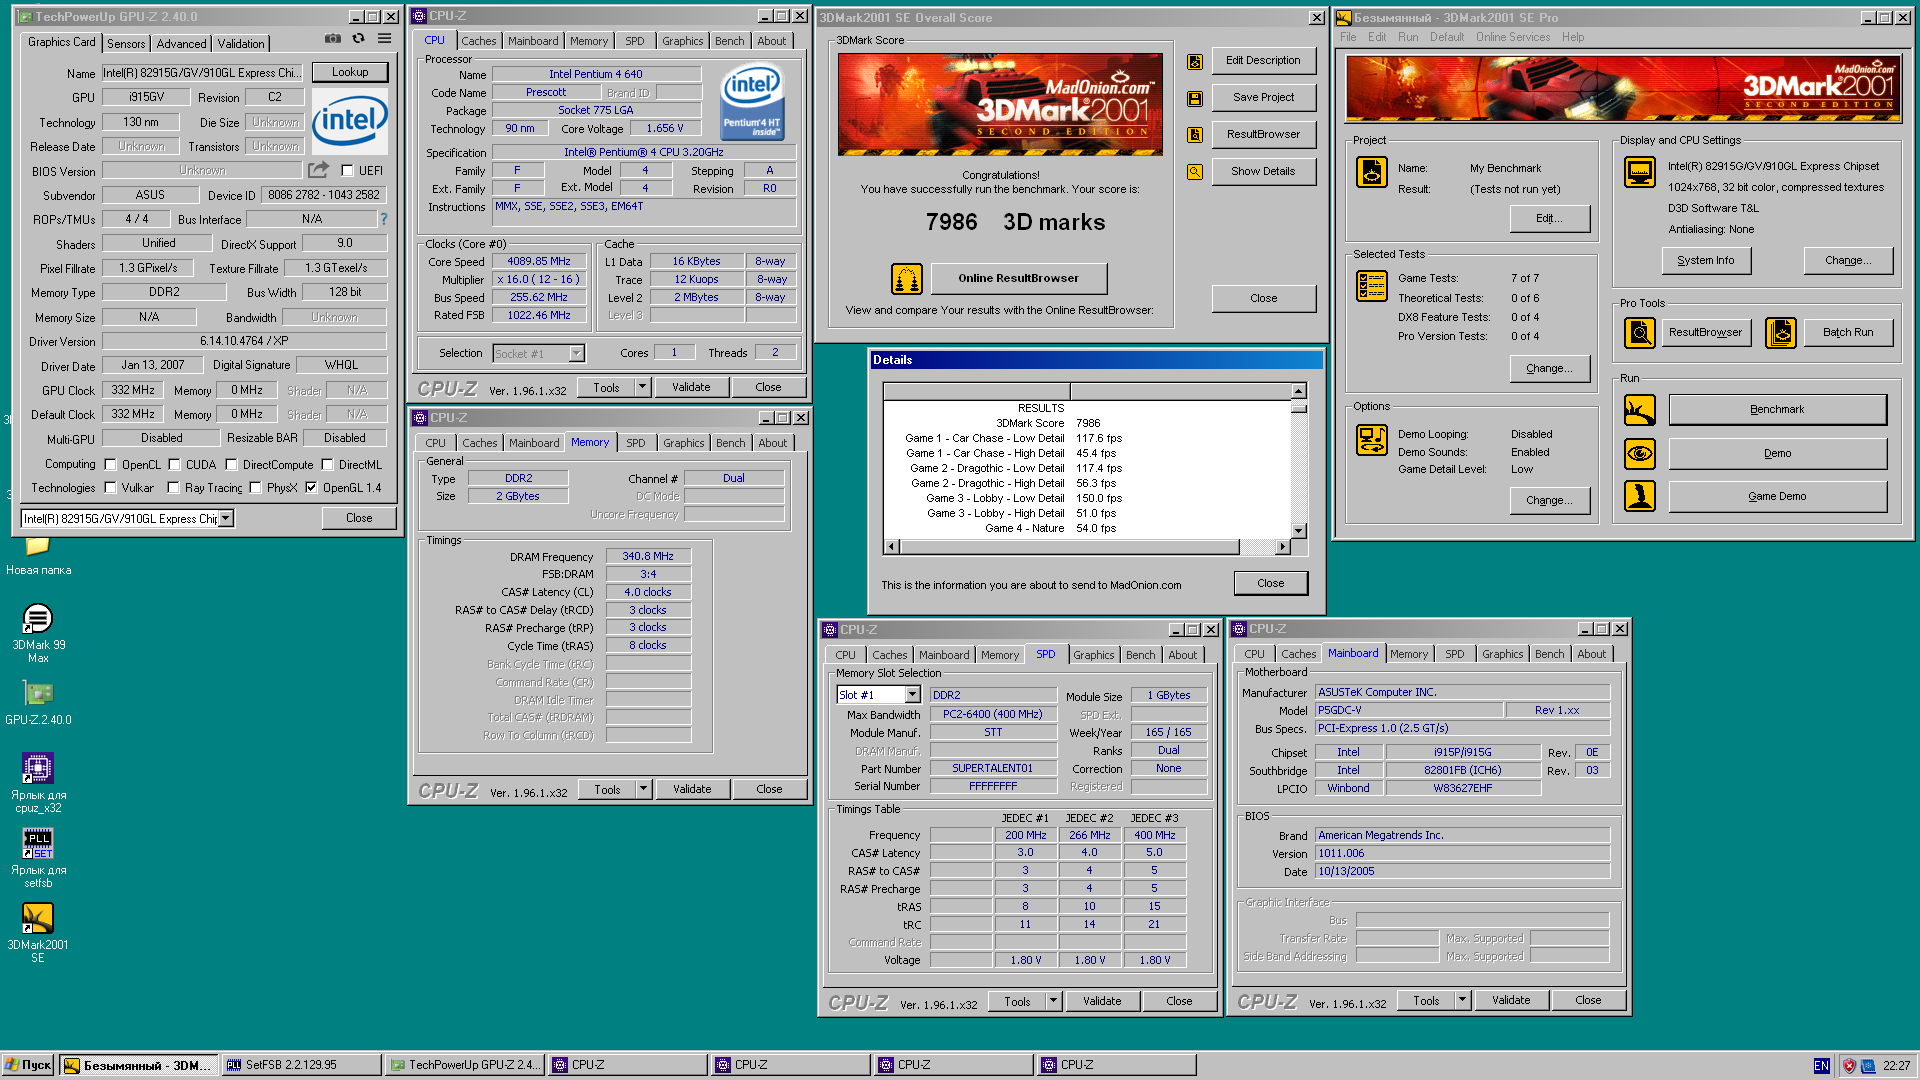Click Selected Tests checklist icon
Screen dimensions: 1920x1080
1371,286
